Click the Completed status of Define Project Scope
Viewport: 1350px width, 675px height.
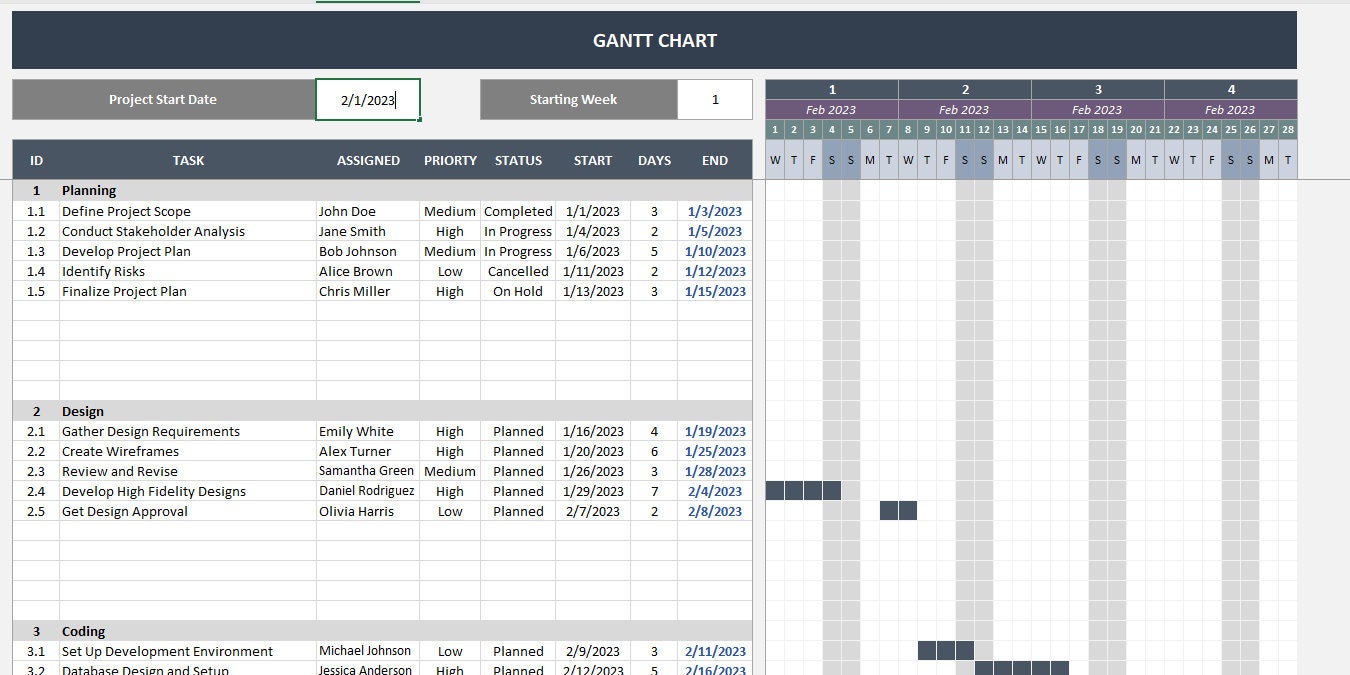click(x=517, y=211)
